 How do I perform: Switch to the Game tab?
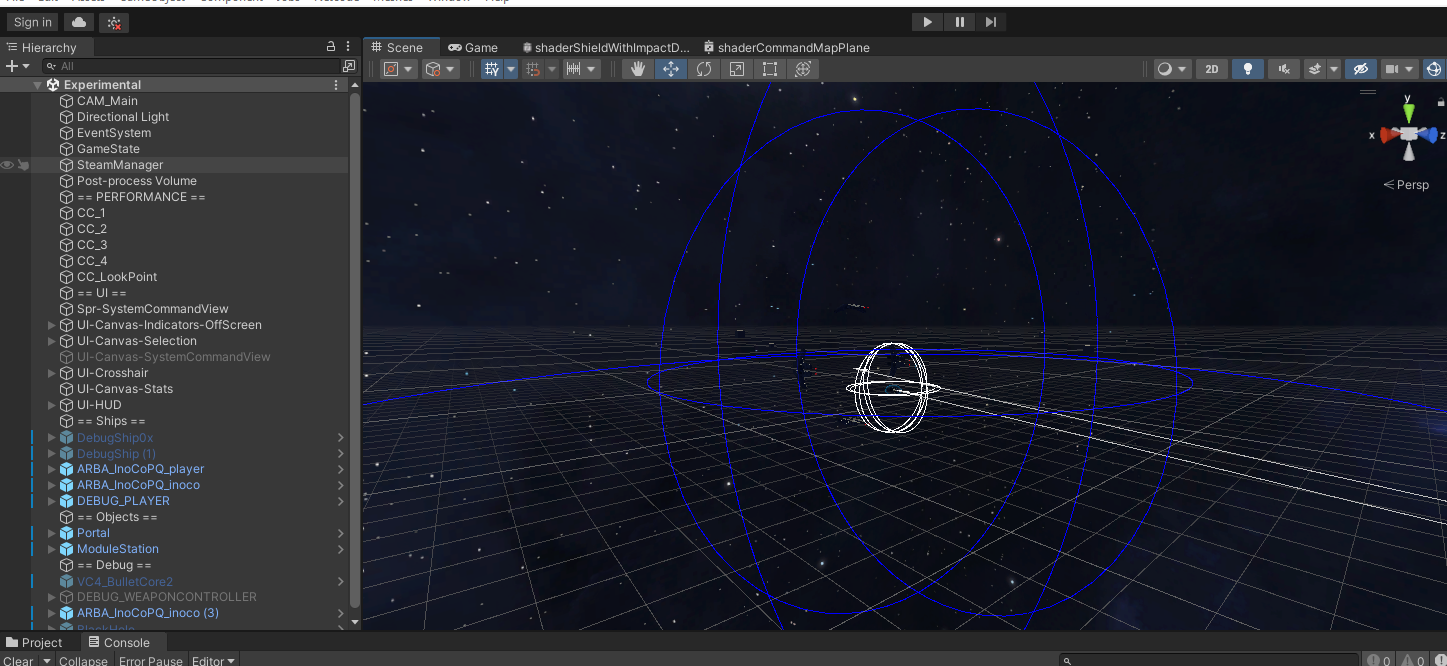point(472,47)
